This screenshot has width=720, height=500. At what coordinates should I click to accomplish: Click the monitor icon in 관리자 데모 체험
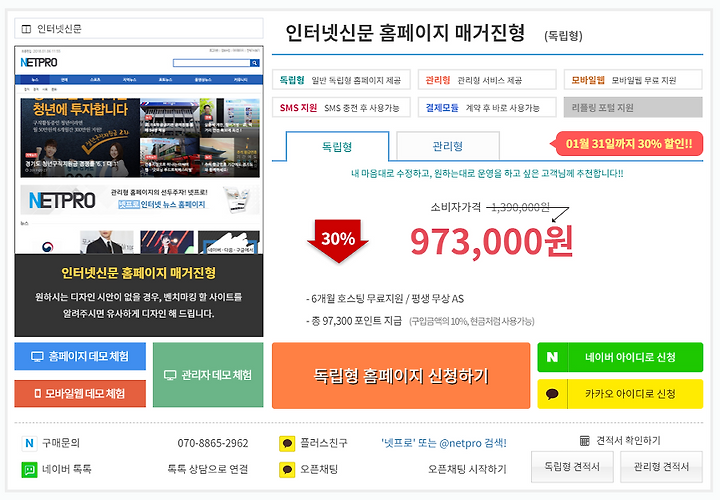[x=170, y=375]
